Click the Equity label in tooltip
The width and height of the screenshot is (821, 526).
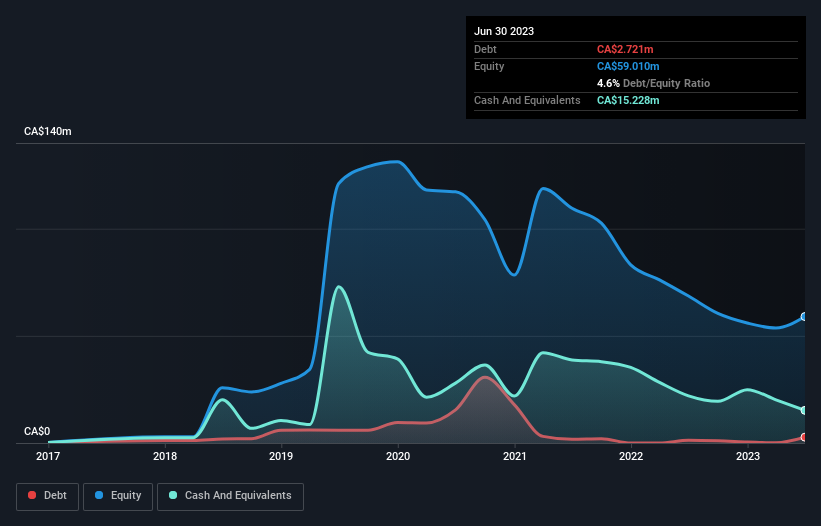[x=489, y=66]
